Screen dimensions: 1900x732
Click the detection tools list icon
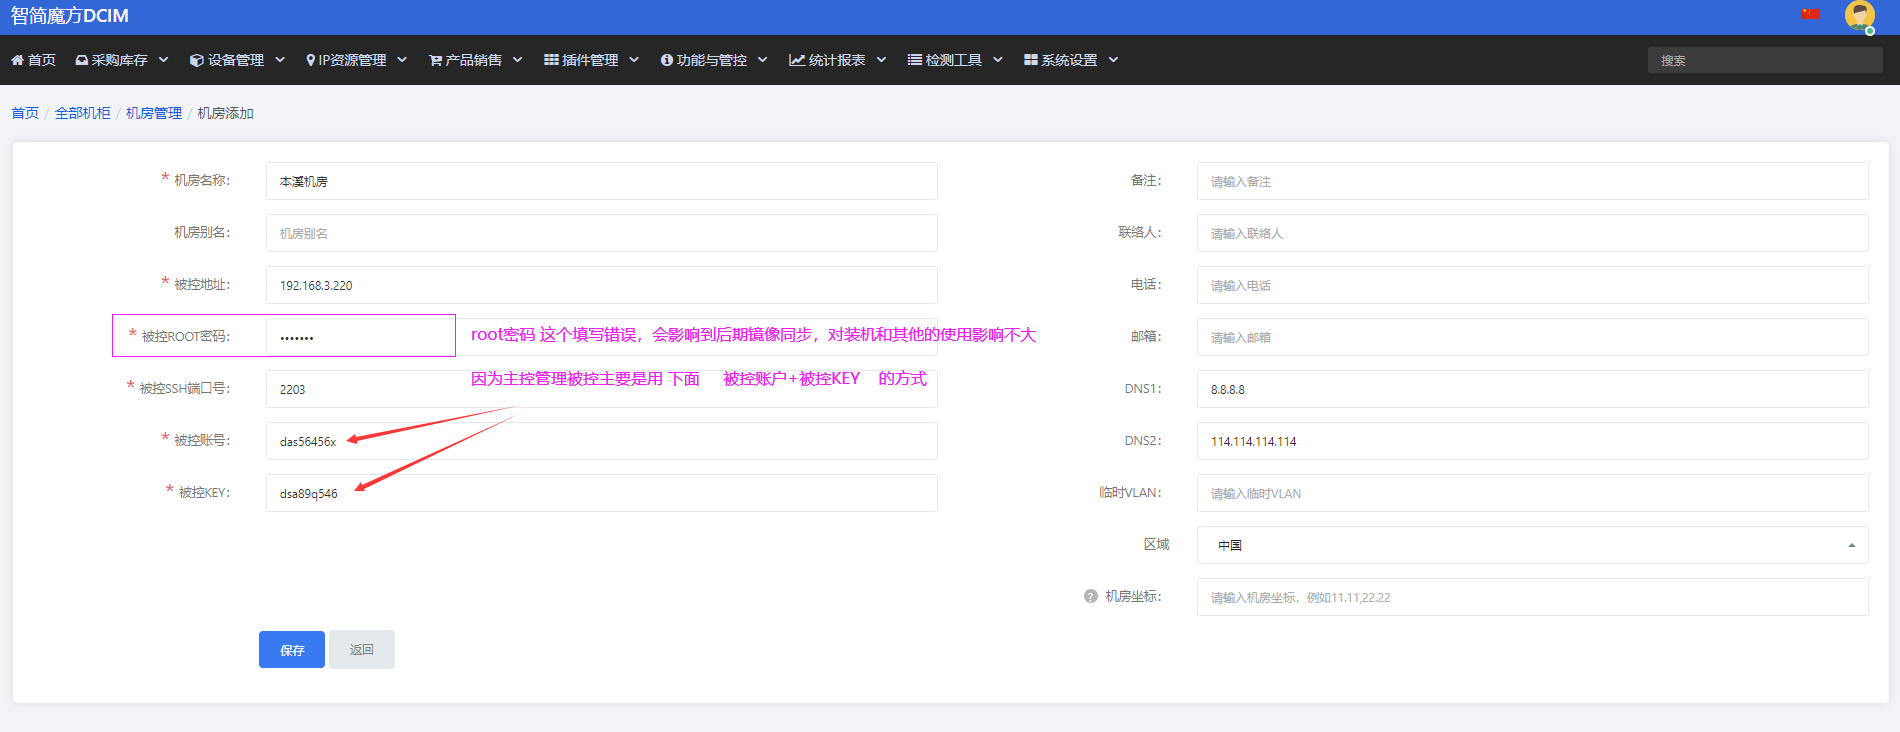(914, 60)
